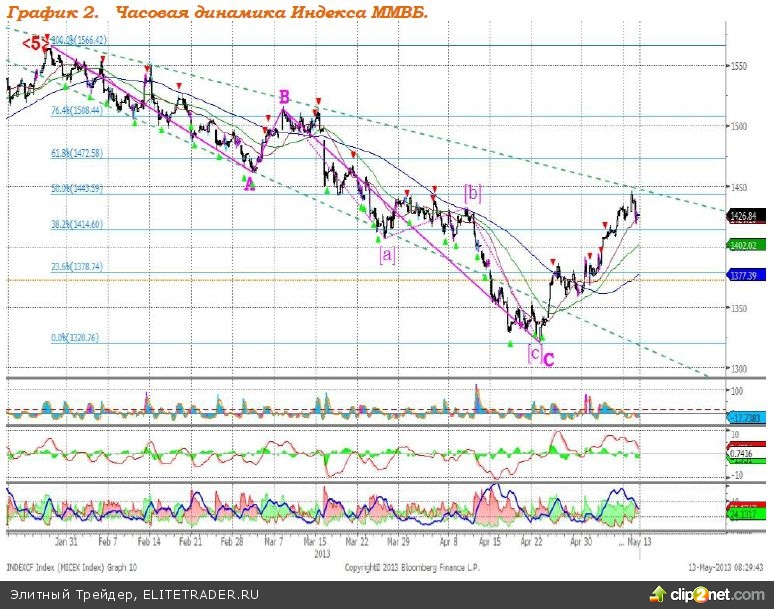Select the magenta wave A marker
The height and width of the screenshot is (609, 774).
pyautogui.click(x=249, y=182)
